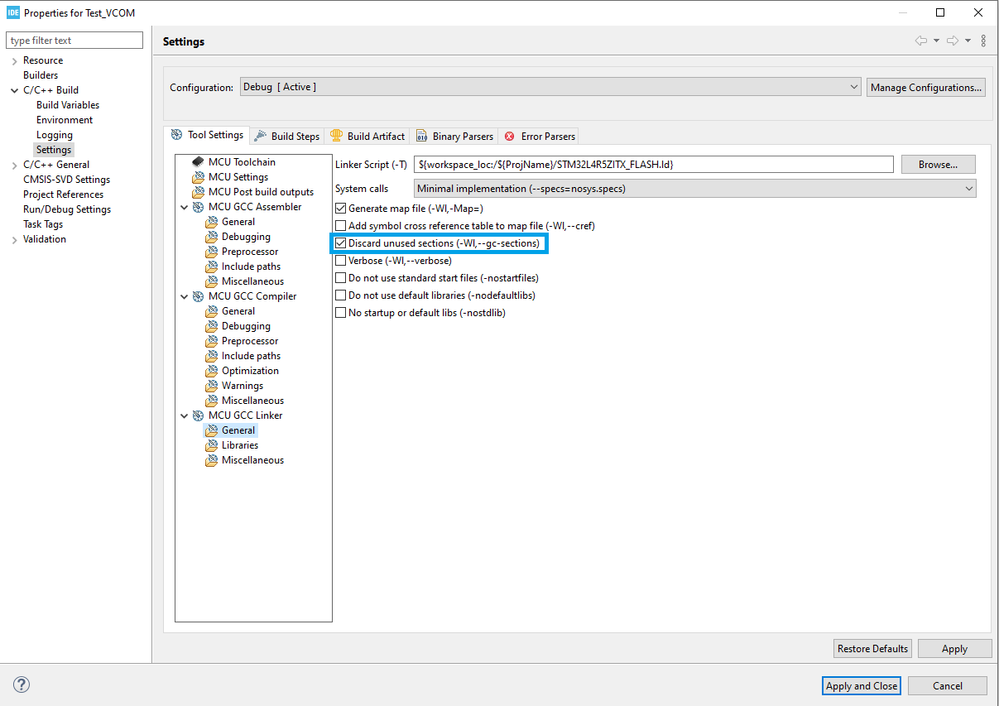Switch to the Build Artifact tab
This screenshot has width=999, height=706.
(368, 136)
